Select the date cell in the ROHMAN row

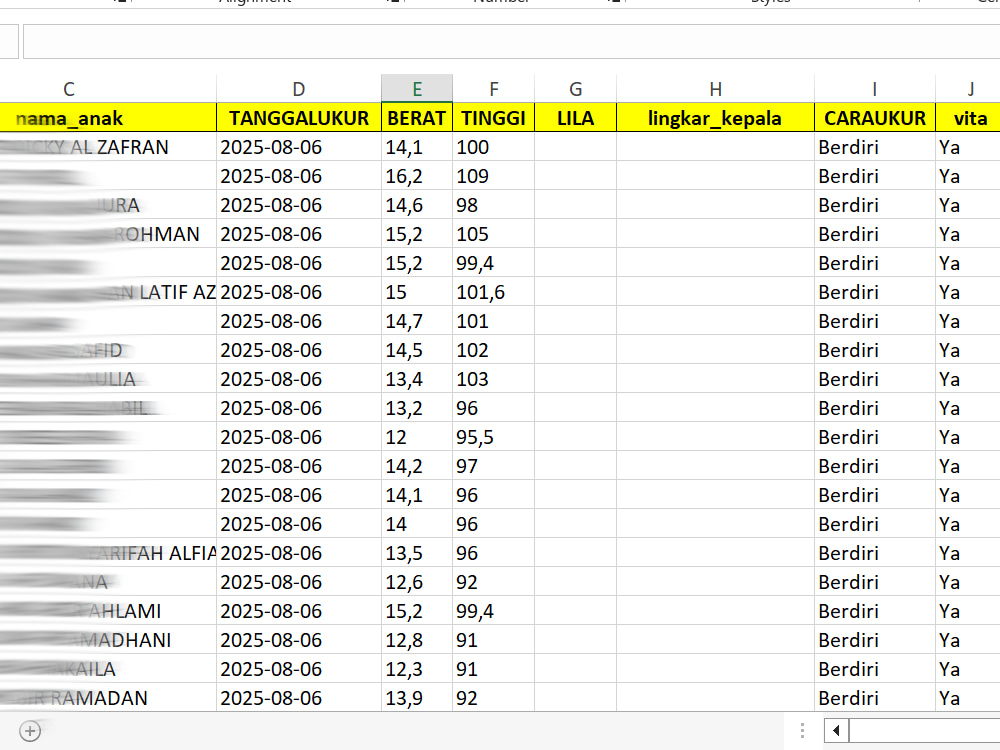(298, 234)
